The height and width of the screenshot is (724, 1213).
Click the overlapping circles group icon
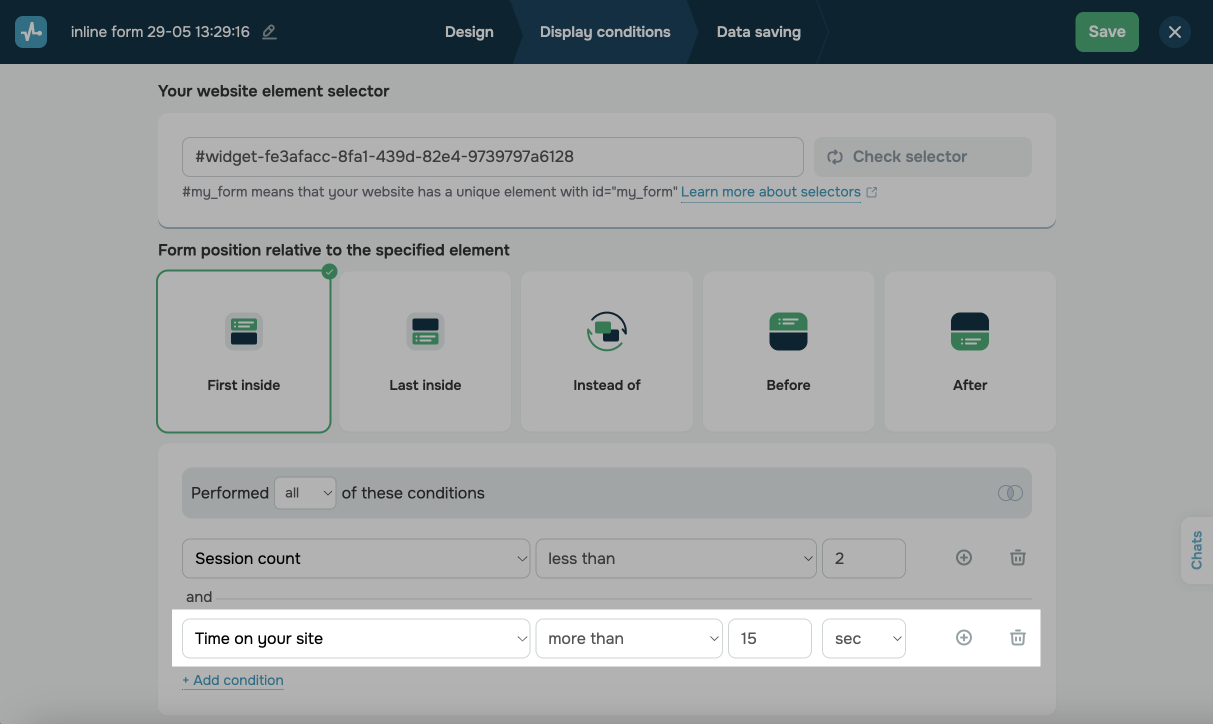pyautogui.click(x=1010, y=493)
